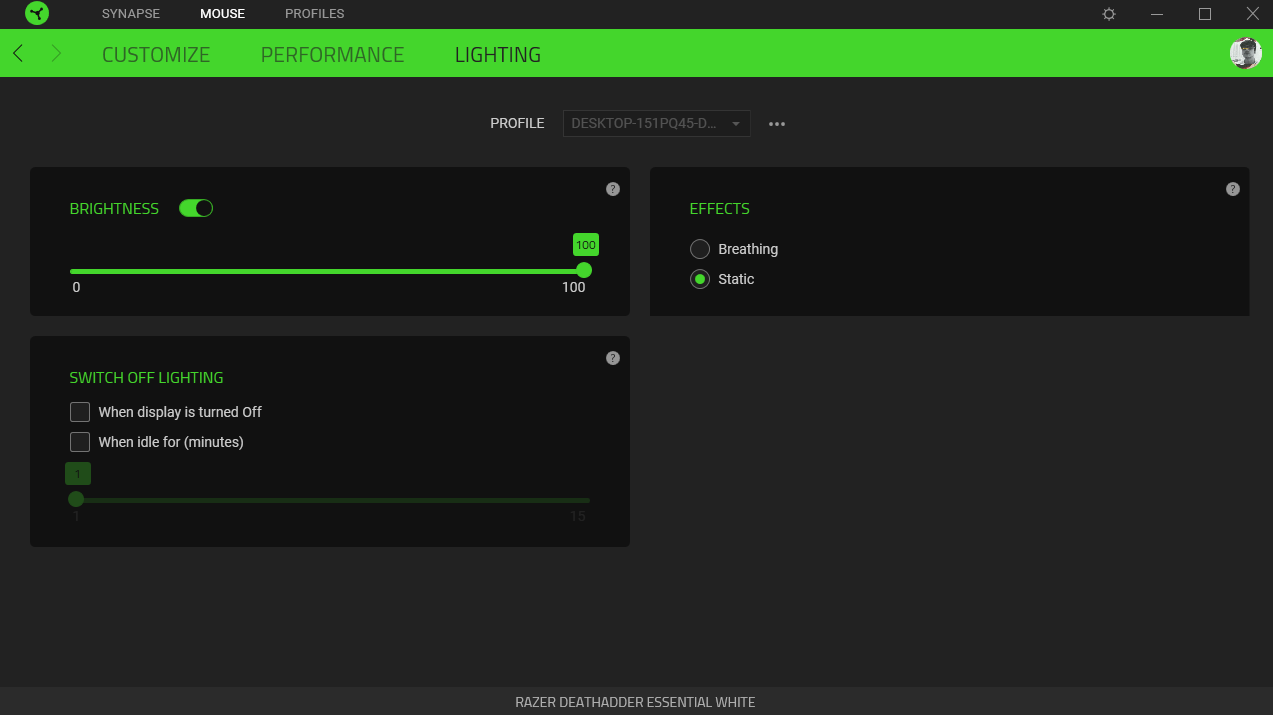The image size is (1273, 715).
Task: Click the Razer logo icon
Action: click(37, 14)
